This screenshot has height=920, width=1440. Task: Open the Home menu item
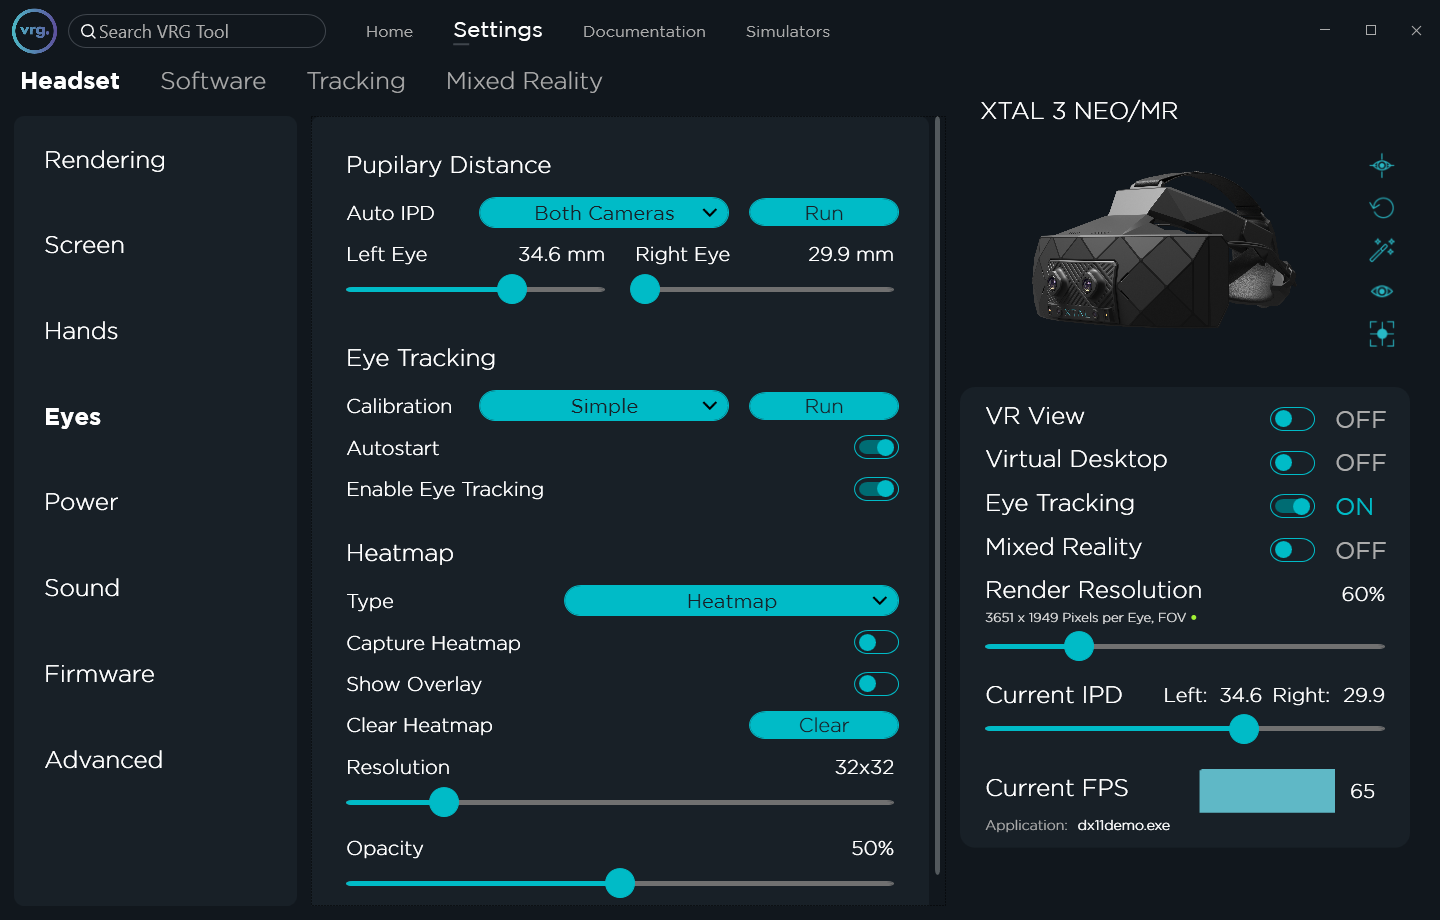tap(389, 32)
